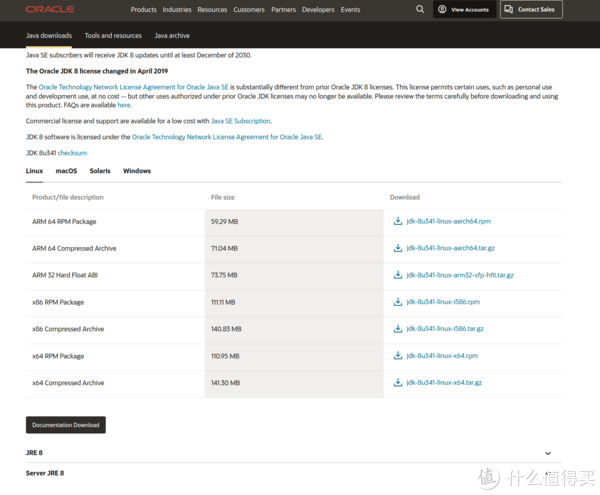This screenshot has height=495, width=600.
Task: Download jdk-8u341-linux-aarch64.rpm link
Action: coord(448,221)
